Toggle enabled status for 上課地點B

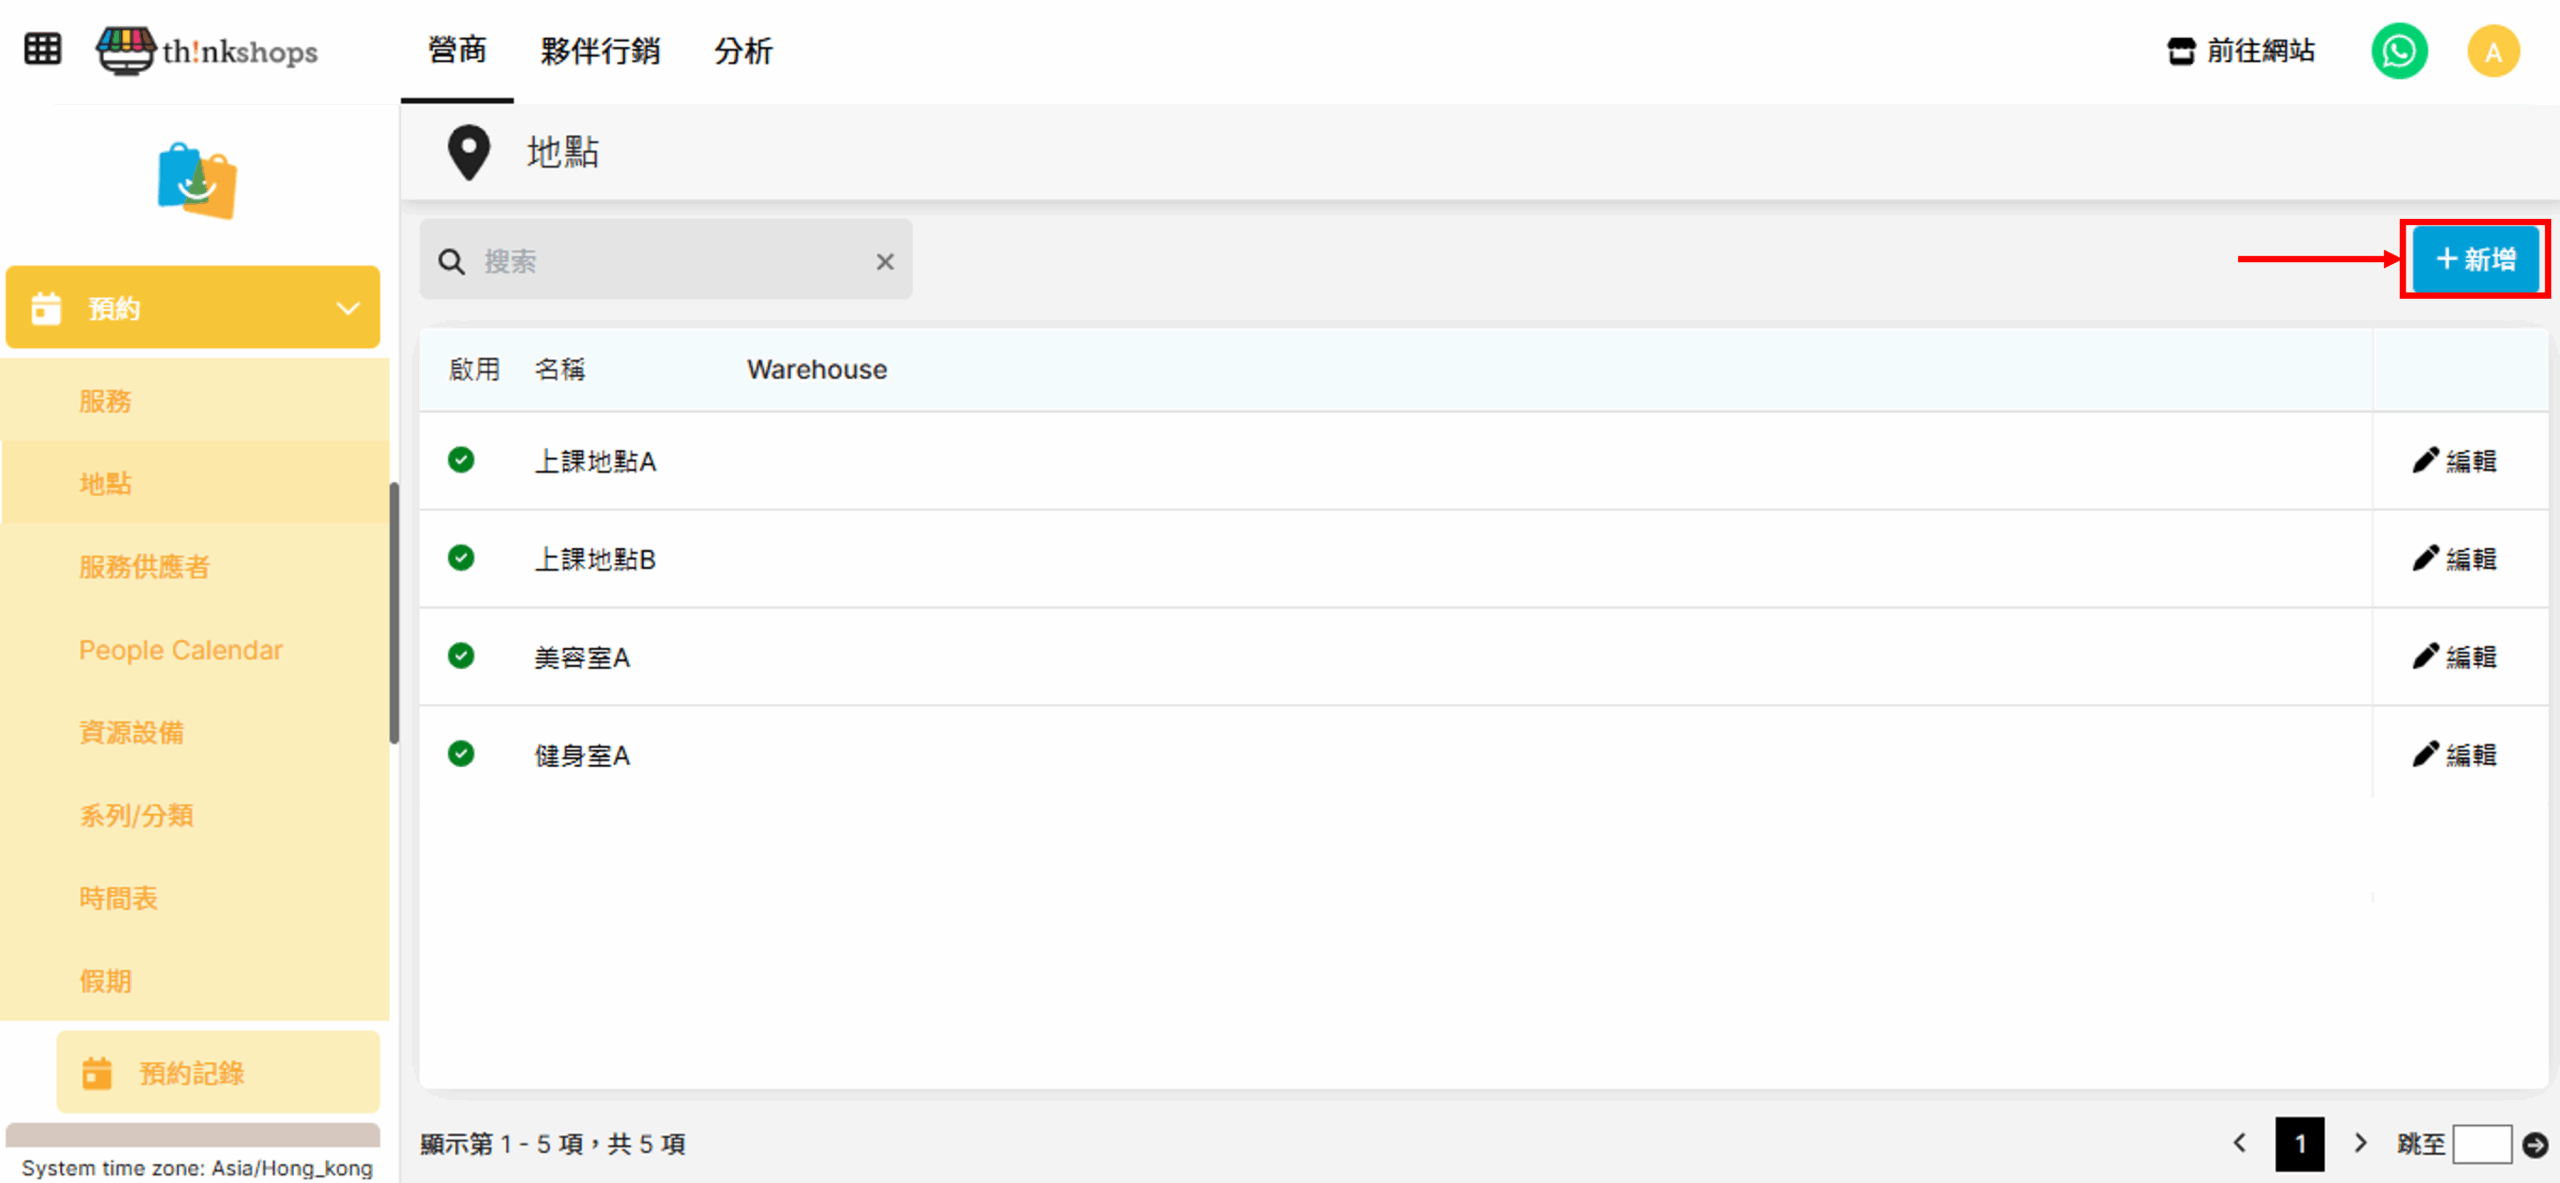(x=461, y=558)
